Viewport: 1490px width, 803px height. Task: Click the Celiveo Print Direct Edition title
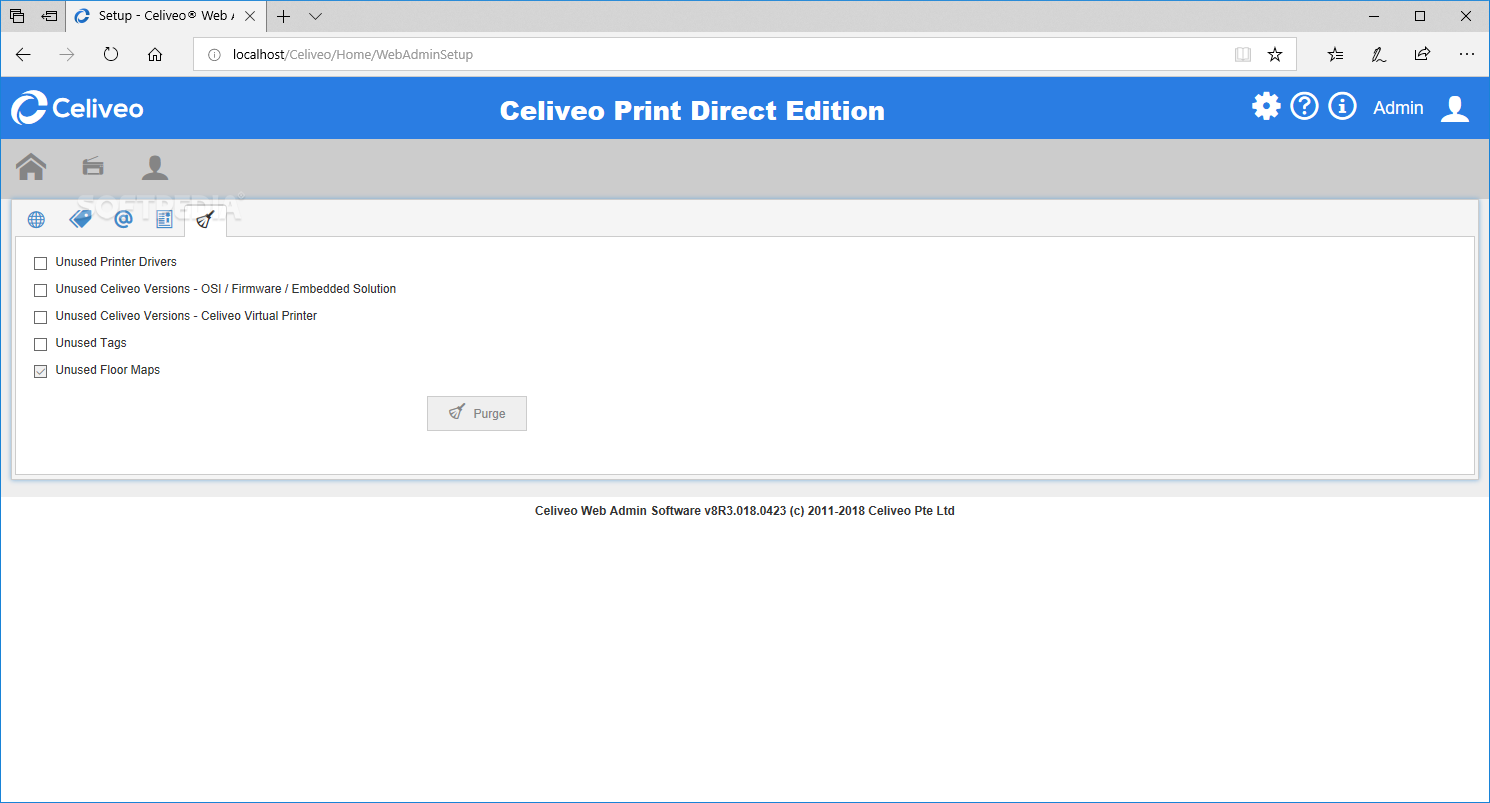(x=692, y=110)
